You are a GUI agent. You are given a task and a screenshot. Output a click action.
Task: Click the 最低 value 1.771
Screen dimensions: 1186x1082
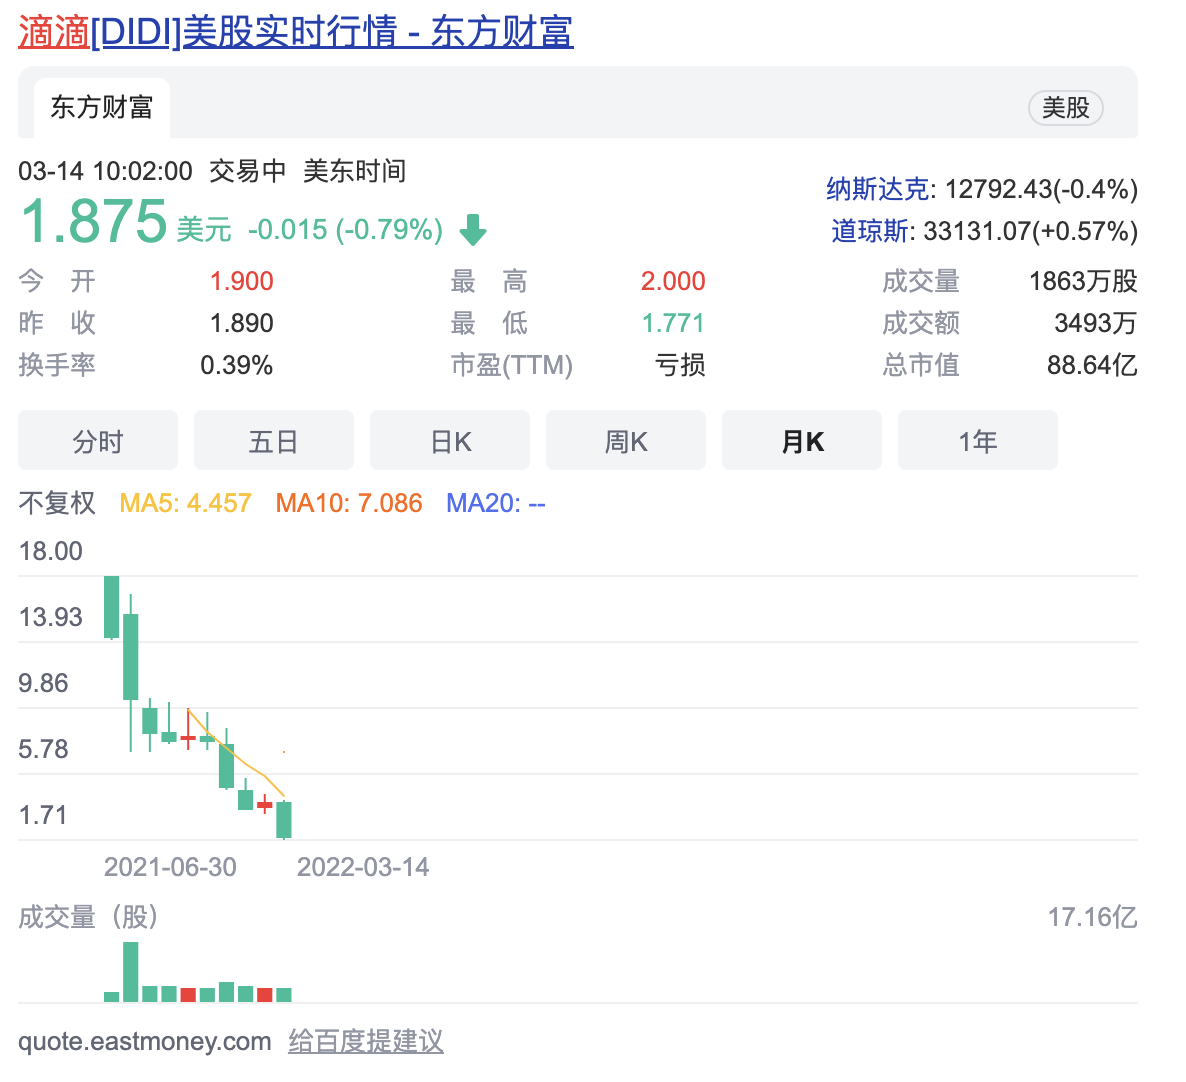click(673, 324)
